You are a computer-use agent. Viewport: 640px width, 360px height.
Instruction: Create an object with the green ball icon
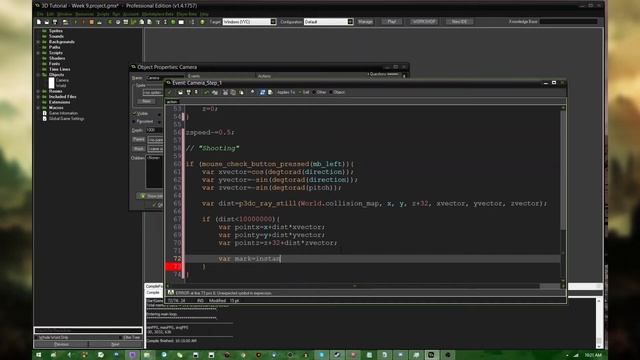coord(173,22)
